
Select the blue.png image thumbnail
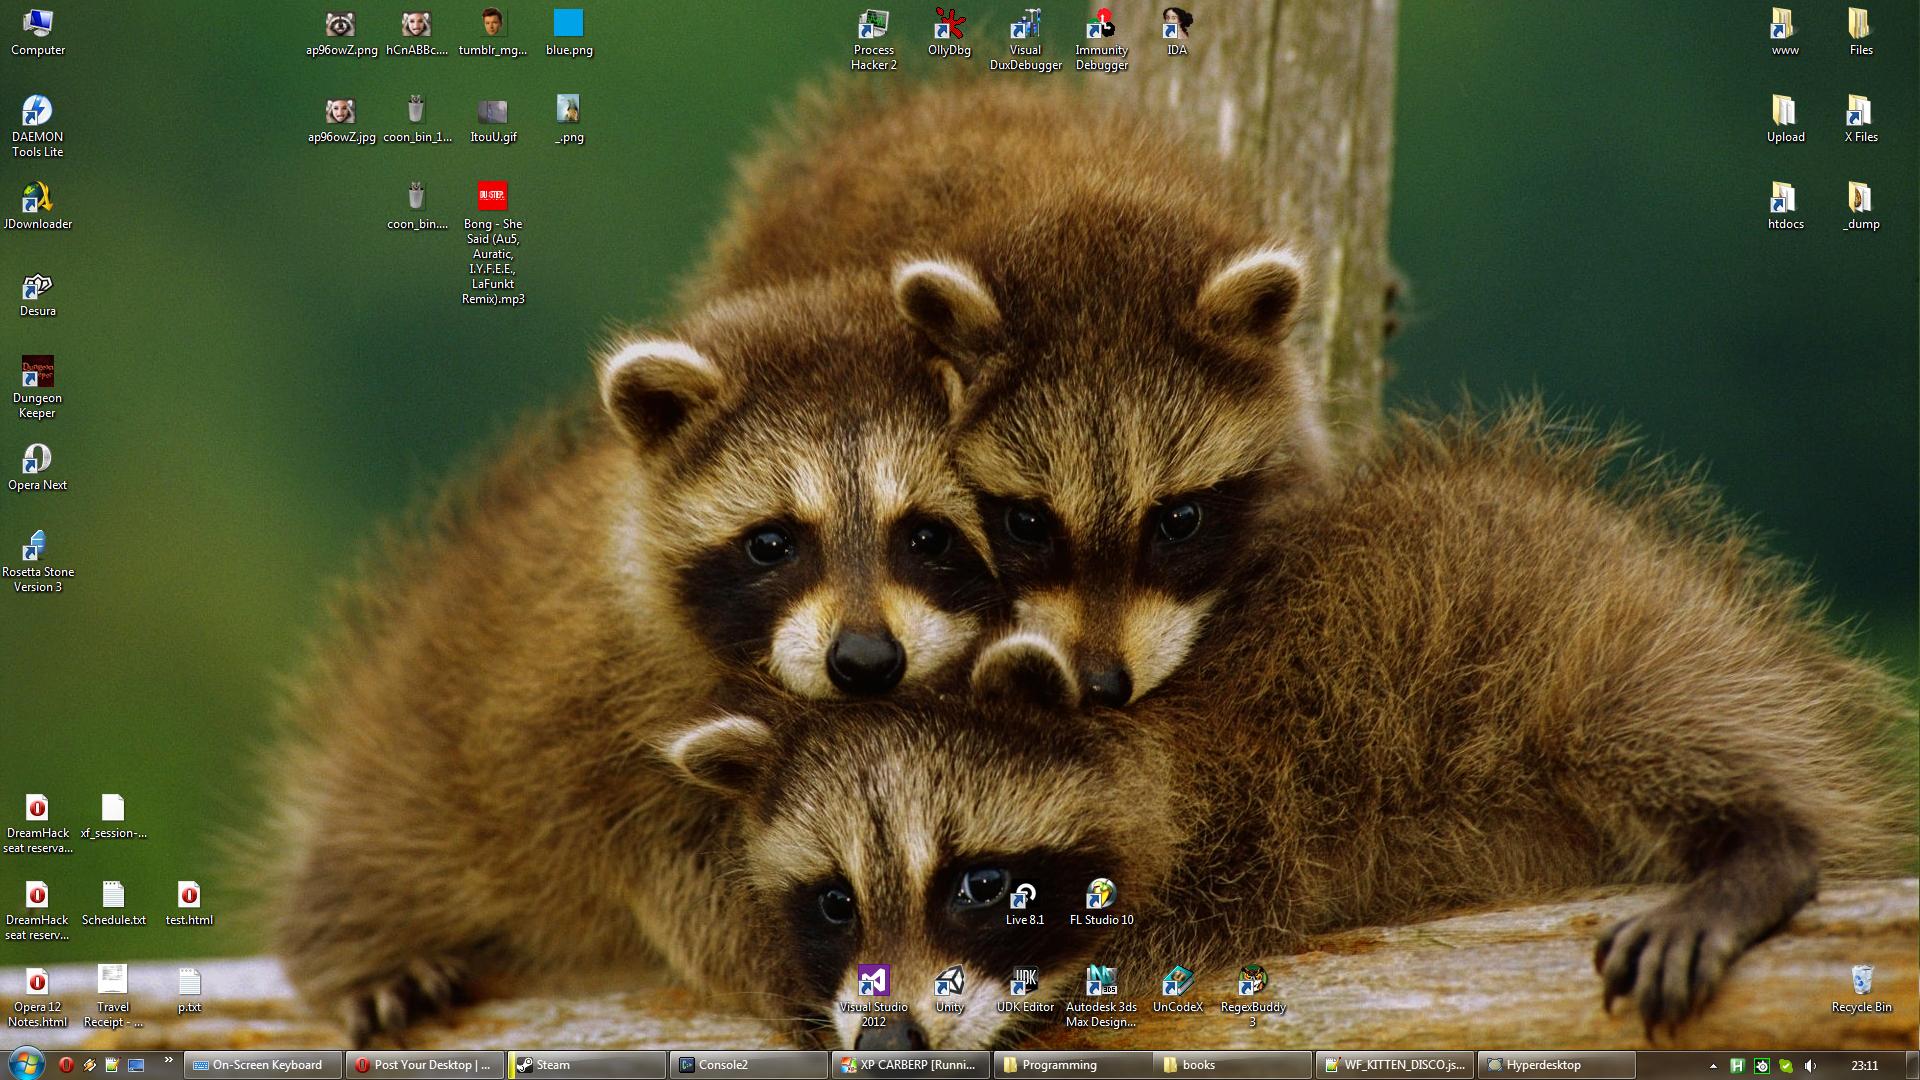point(569,25)
